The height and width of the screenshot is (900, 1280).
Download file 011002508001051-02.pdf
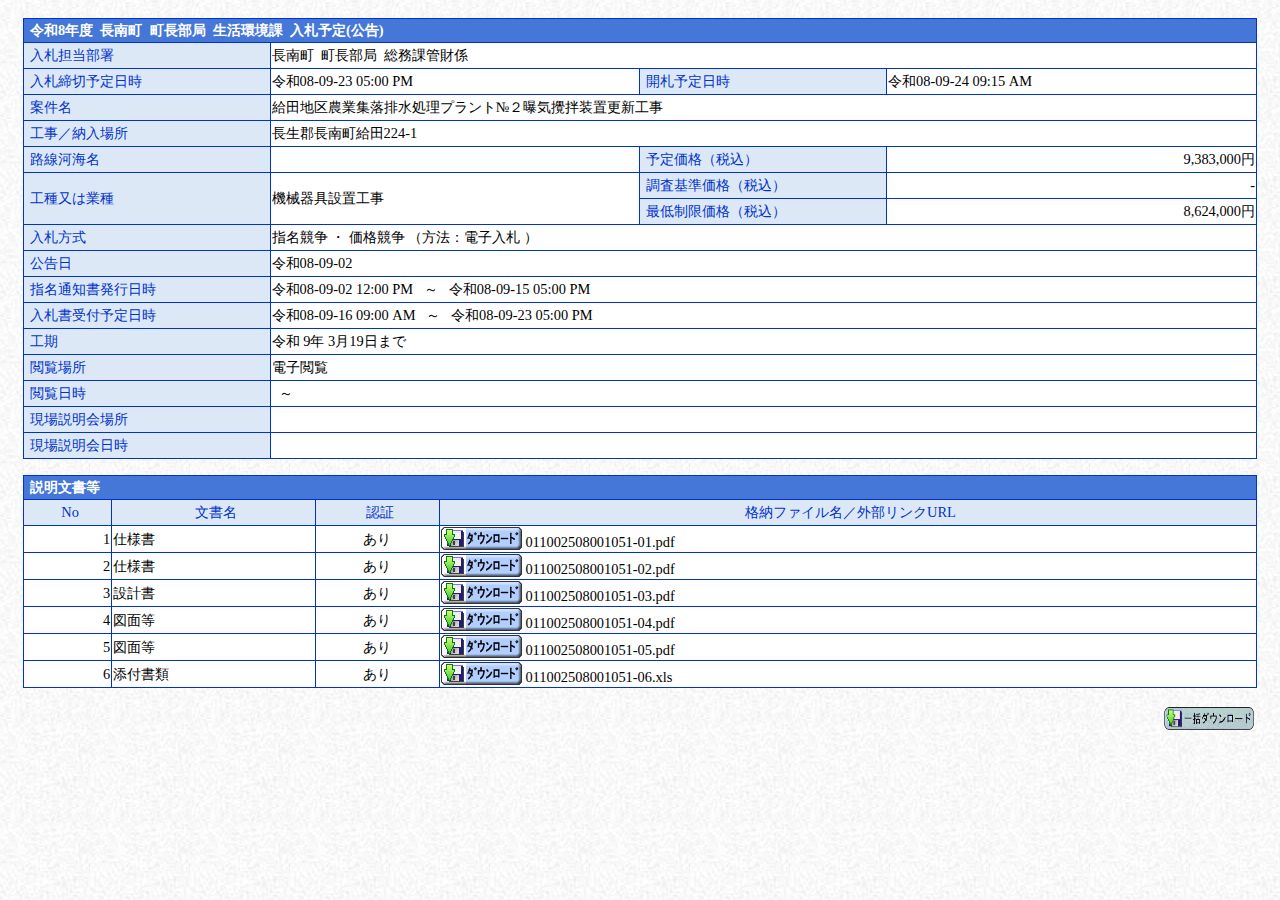pos(481,565)
